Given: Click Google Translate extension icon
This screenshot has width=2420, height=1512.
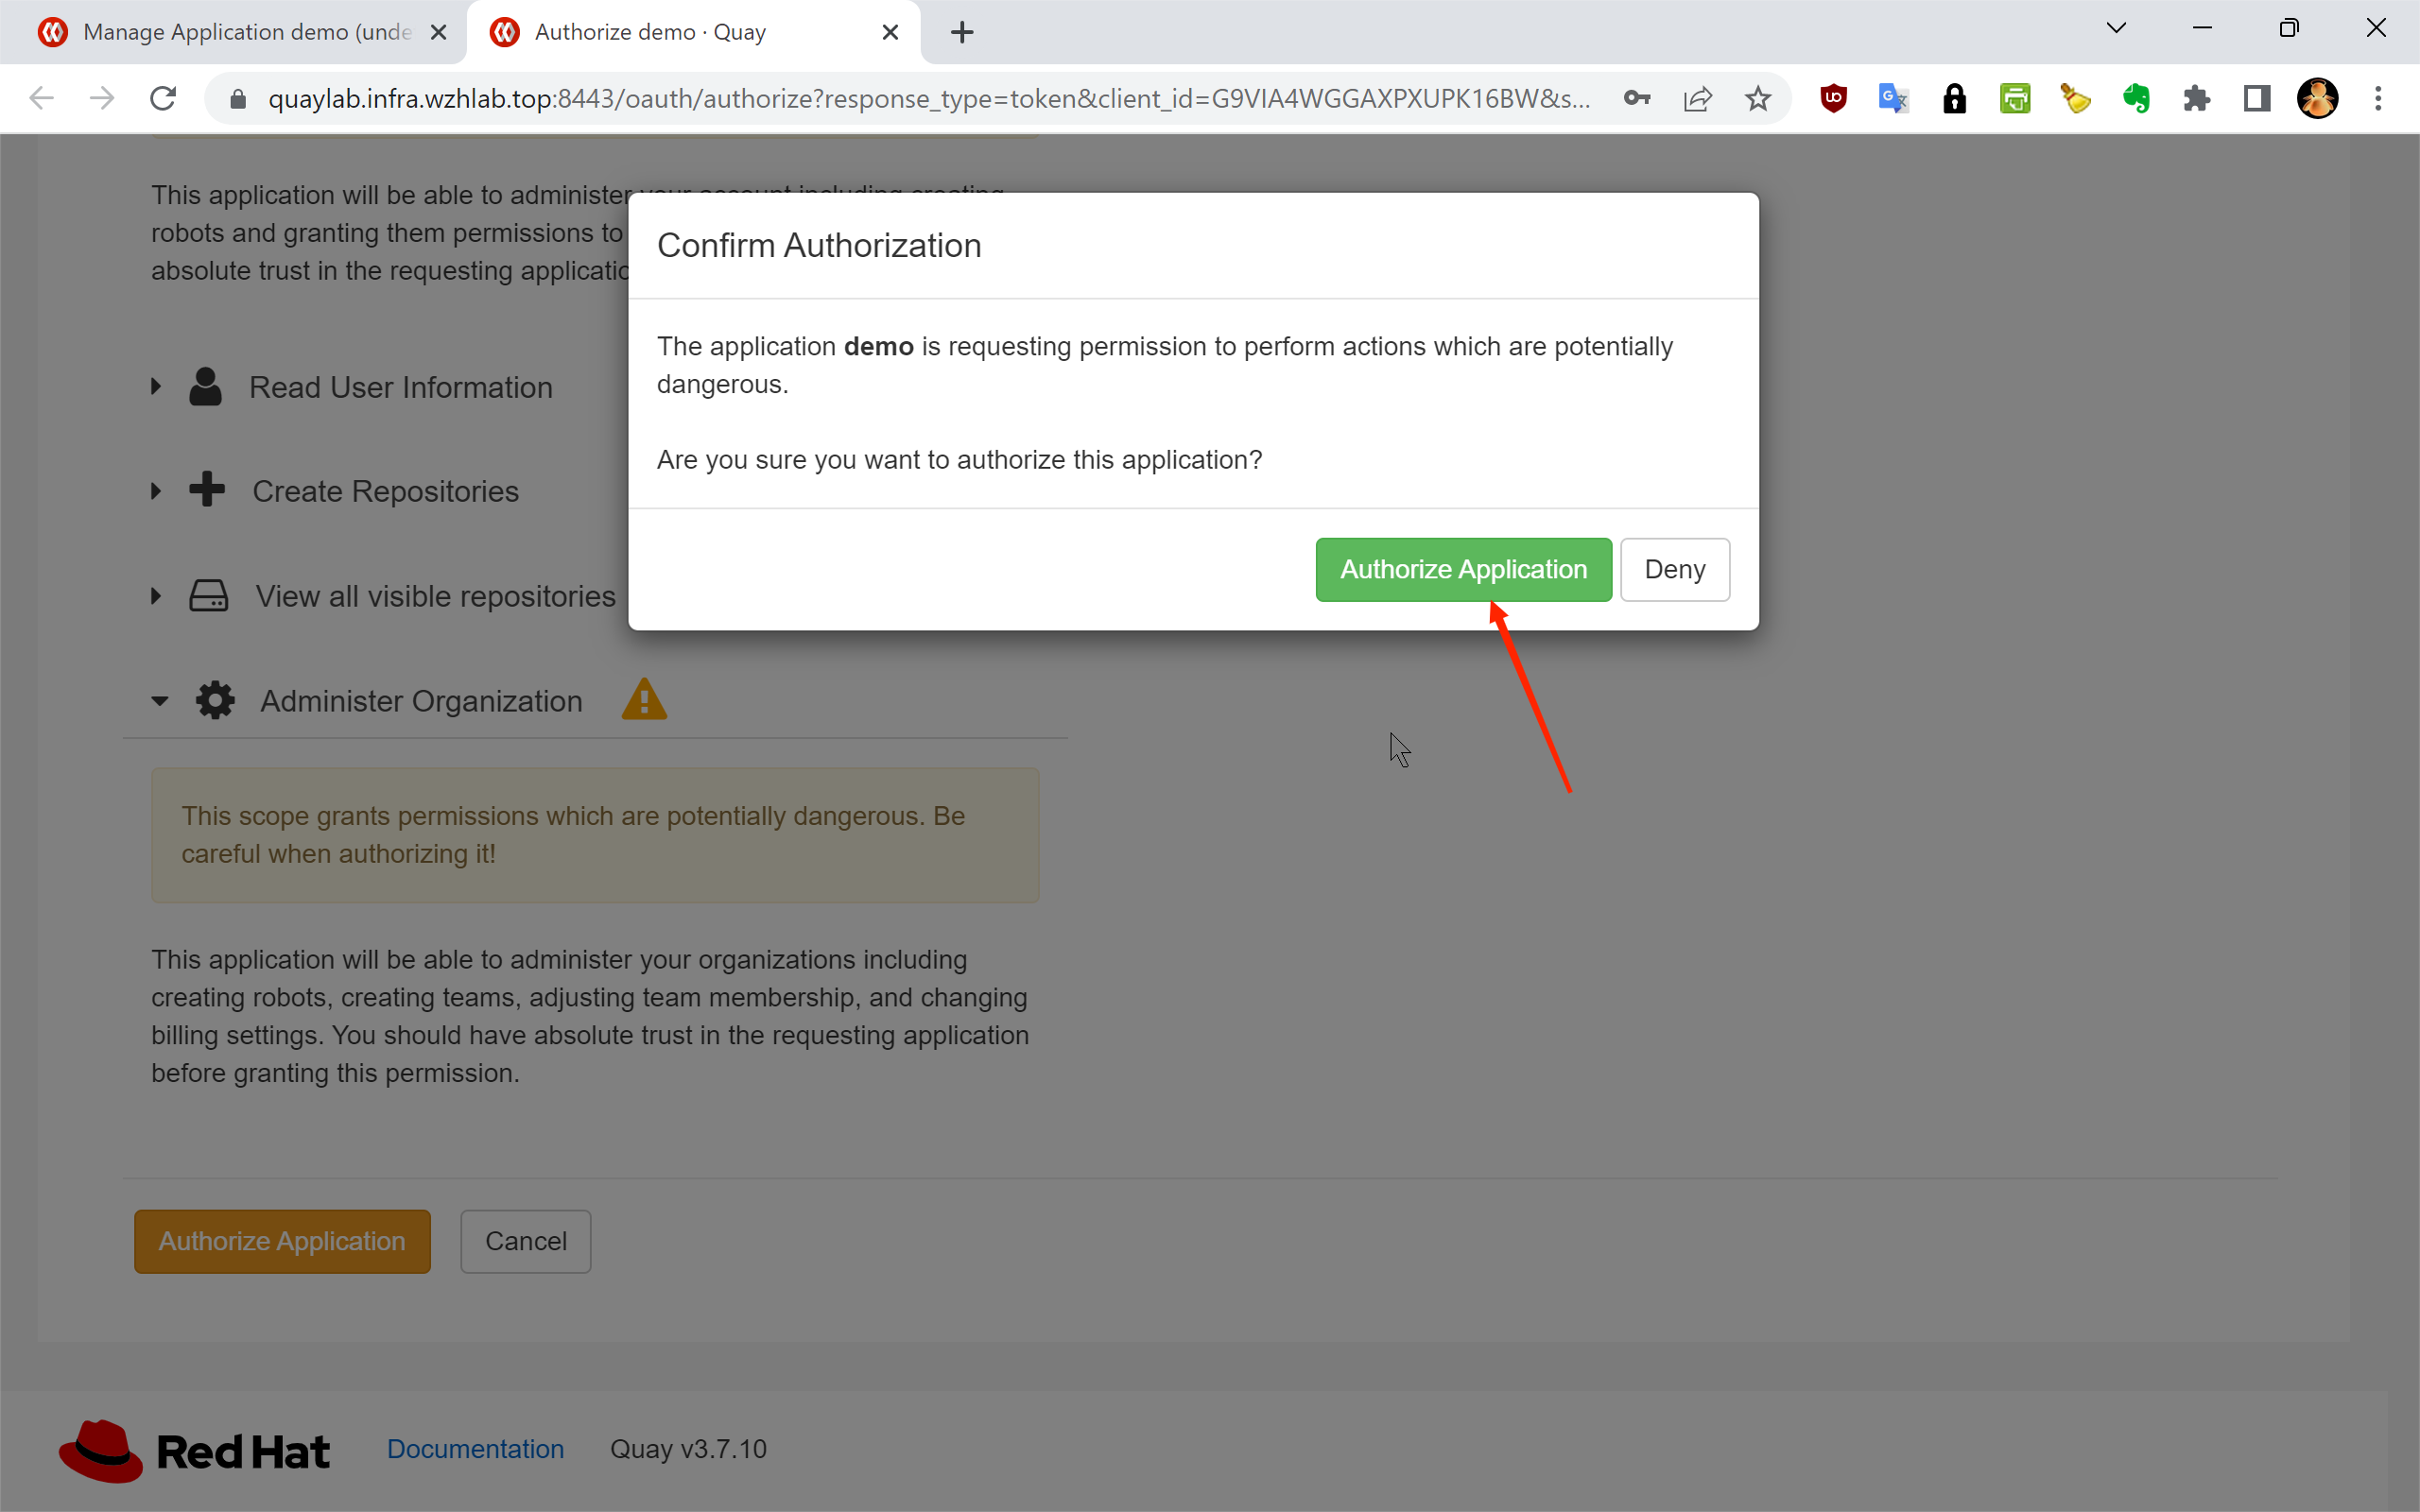Looking at the screenshot, I should (1893, 98).
